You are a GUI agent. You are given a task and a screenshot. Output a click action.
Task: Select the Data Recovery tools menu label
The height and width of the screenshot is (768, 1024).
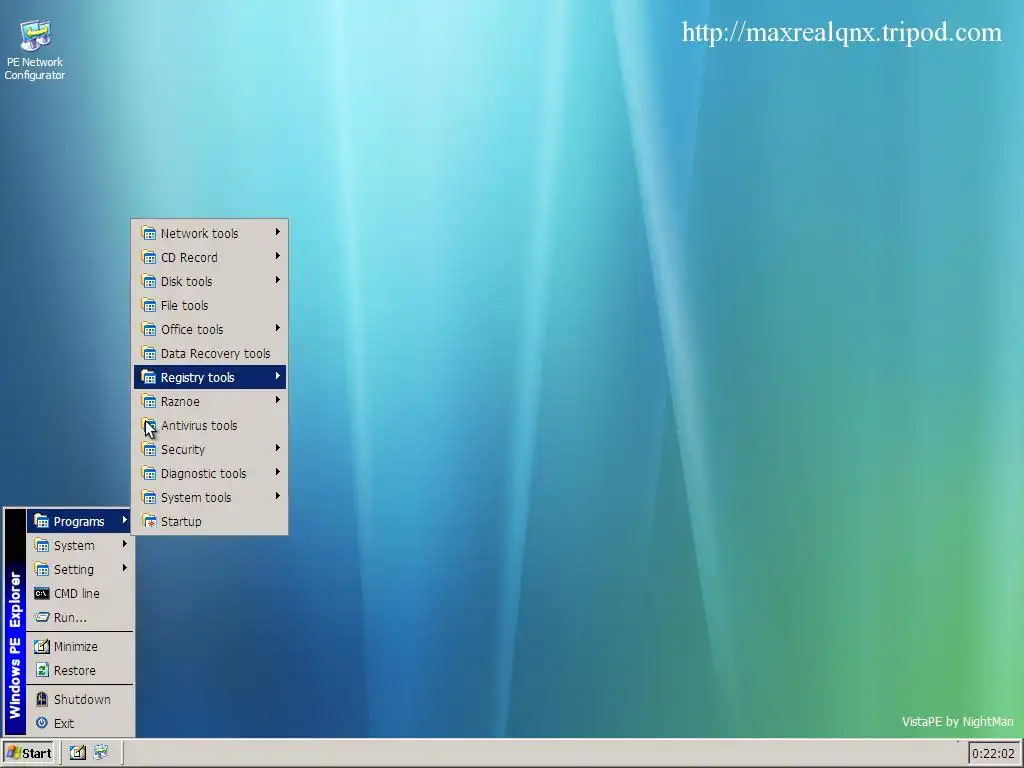pyautogui.click(x=216, y=353)
